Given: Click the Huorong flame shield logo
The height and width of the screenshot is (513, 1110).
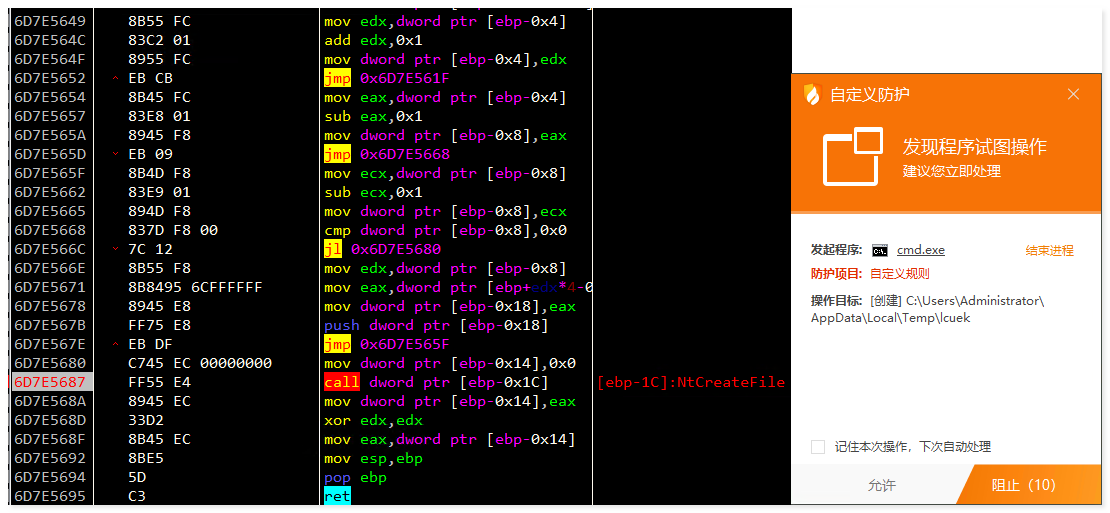Looking at the screenshot, I should [x=811, y=95].
